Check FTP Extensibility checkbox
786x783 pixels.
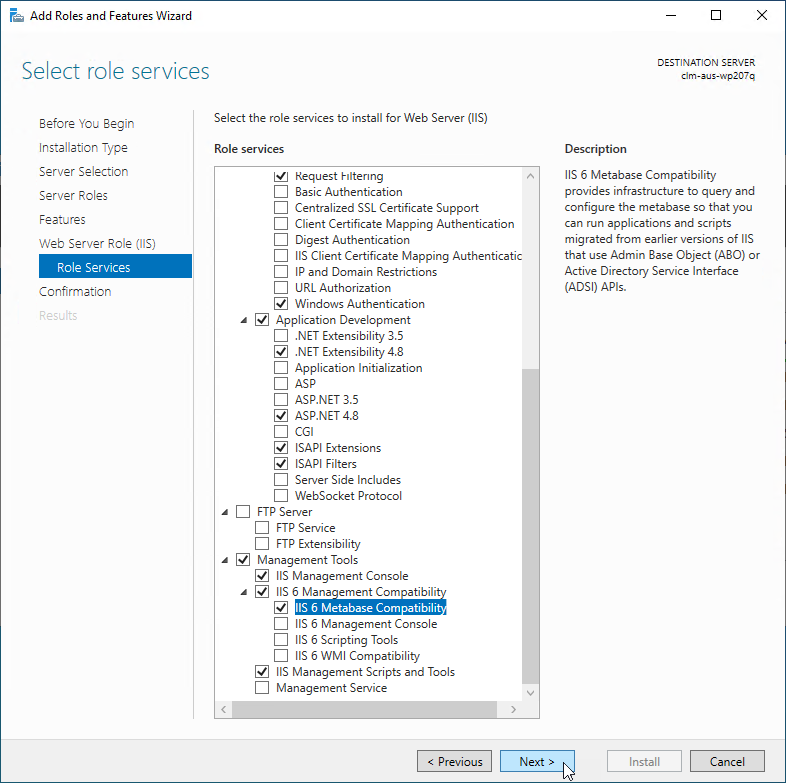[x=262, y=544]
